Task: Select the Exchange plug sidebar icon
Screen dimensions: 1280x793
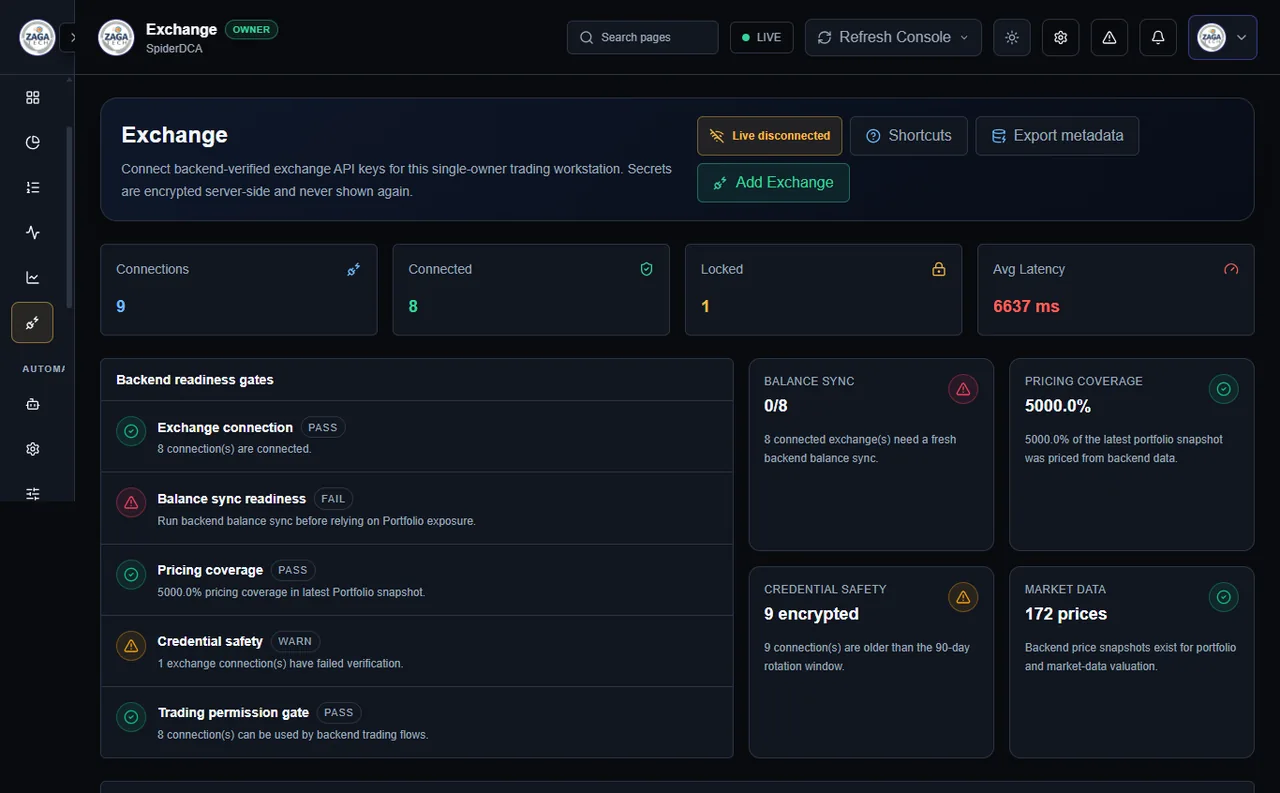Action: pyautogui.click(x=33, y=323)
